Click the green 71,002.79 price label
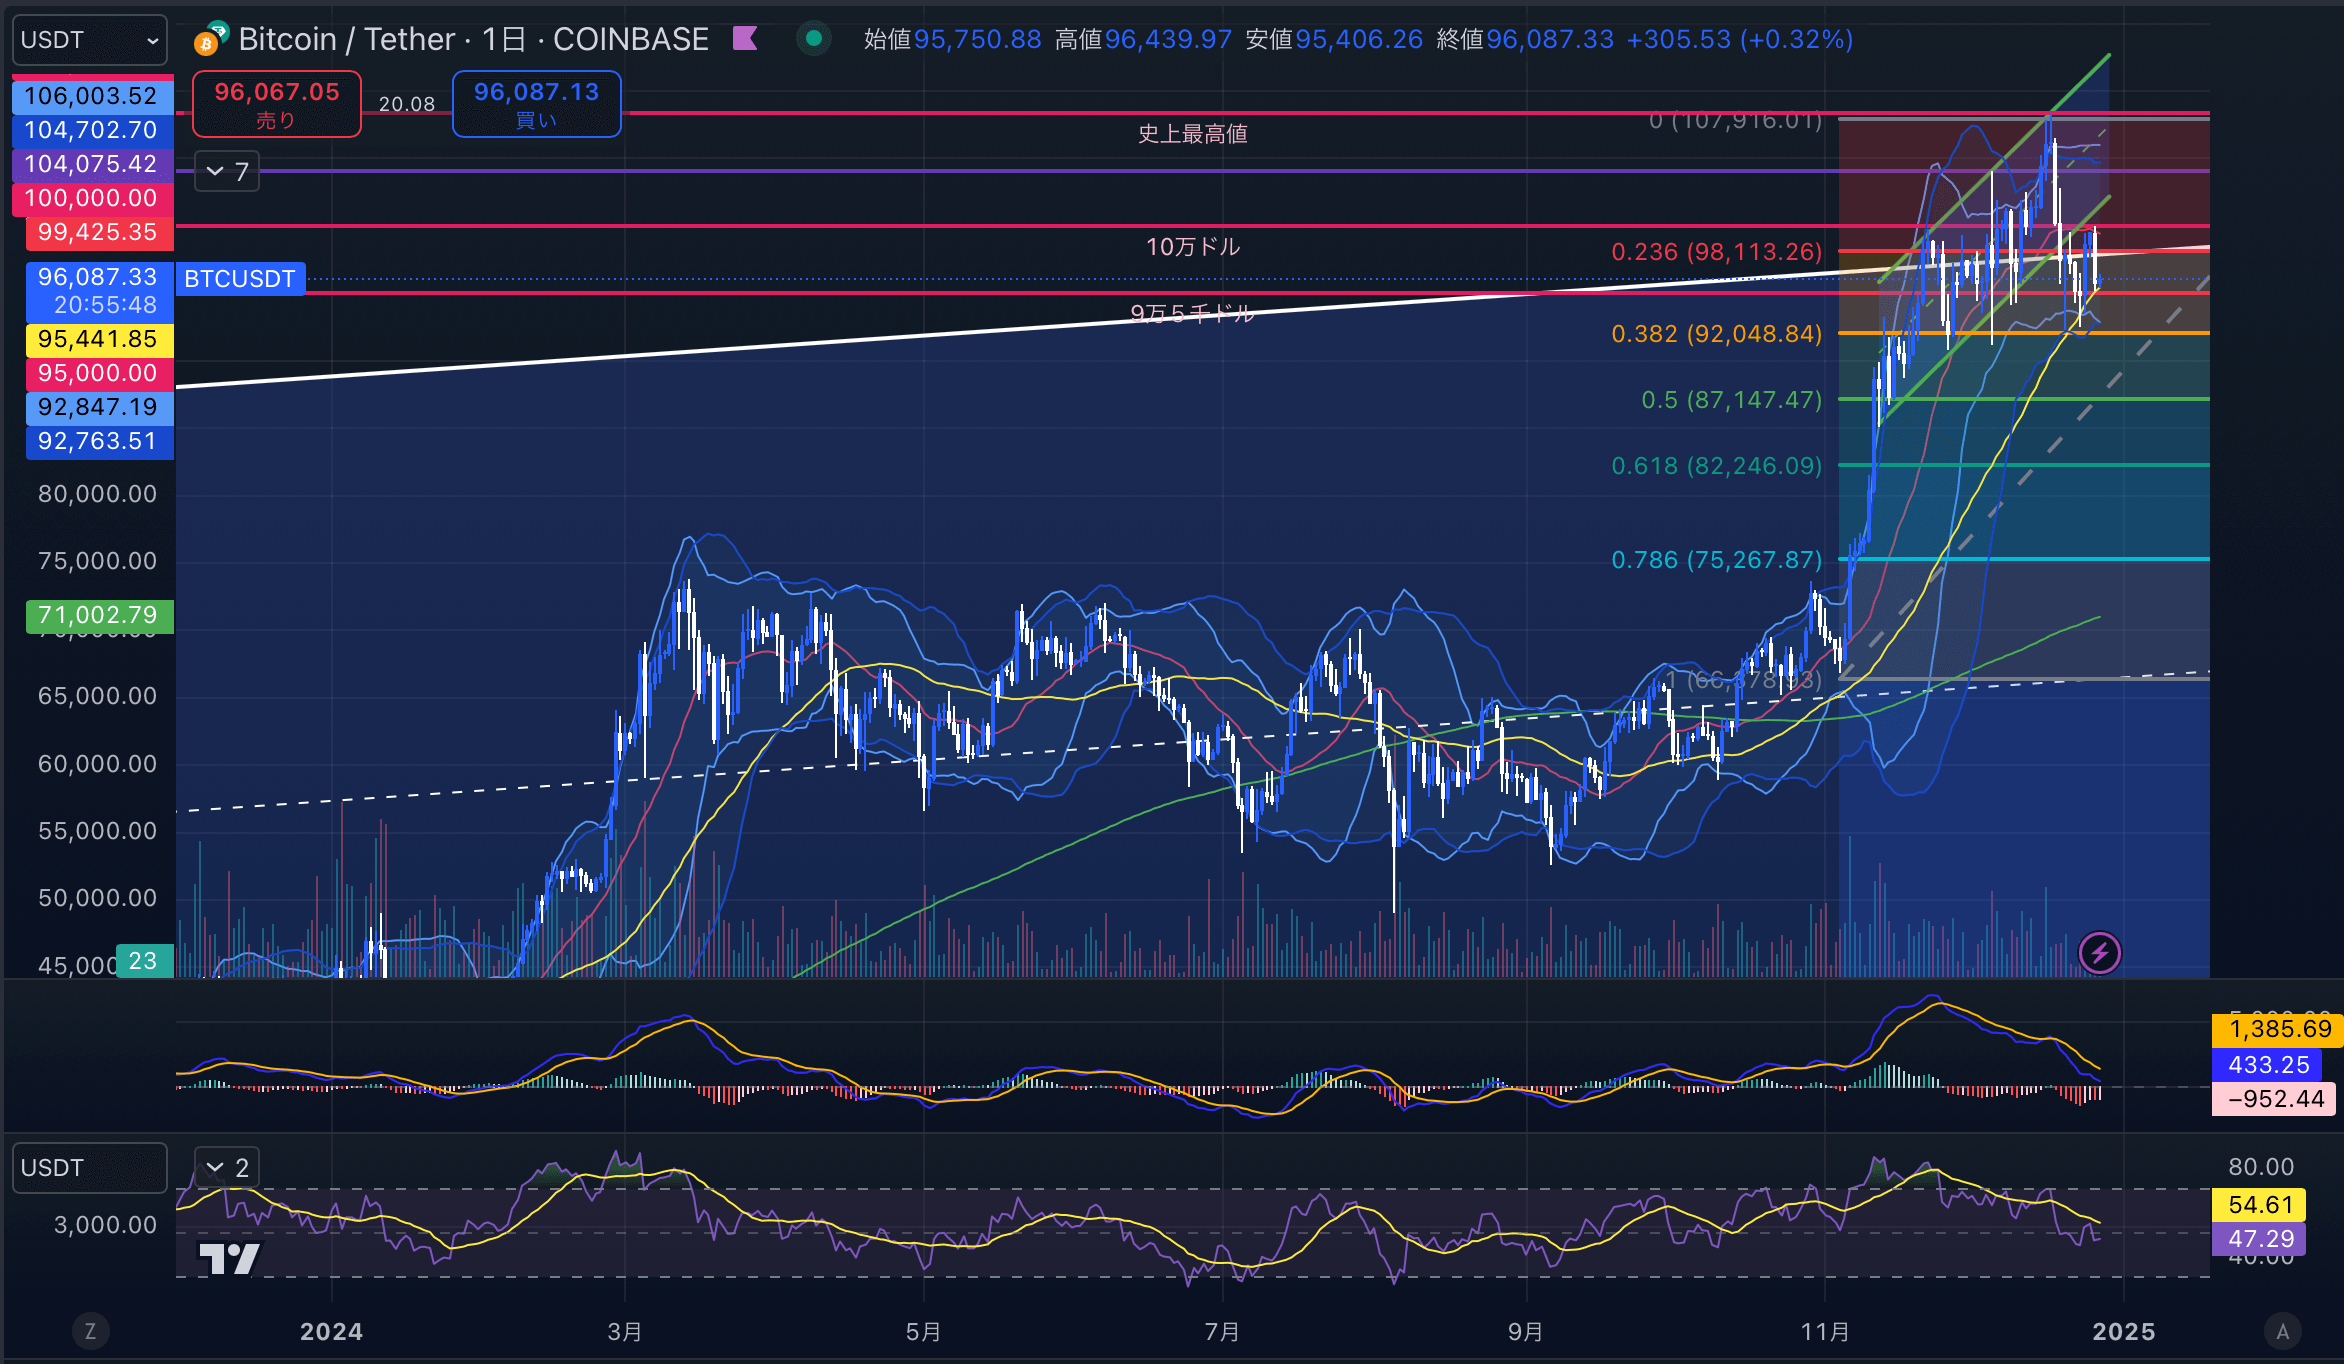The image size is (2344, 1364). tap(98, 615)
